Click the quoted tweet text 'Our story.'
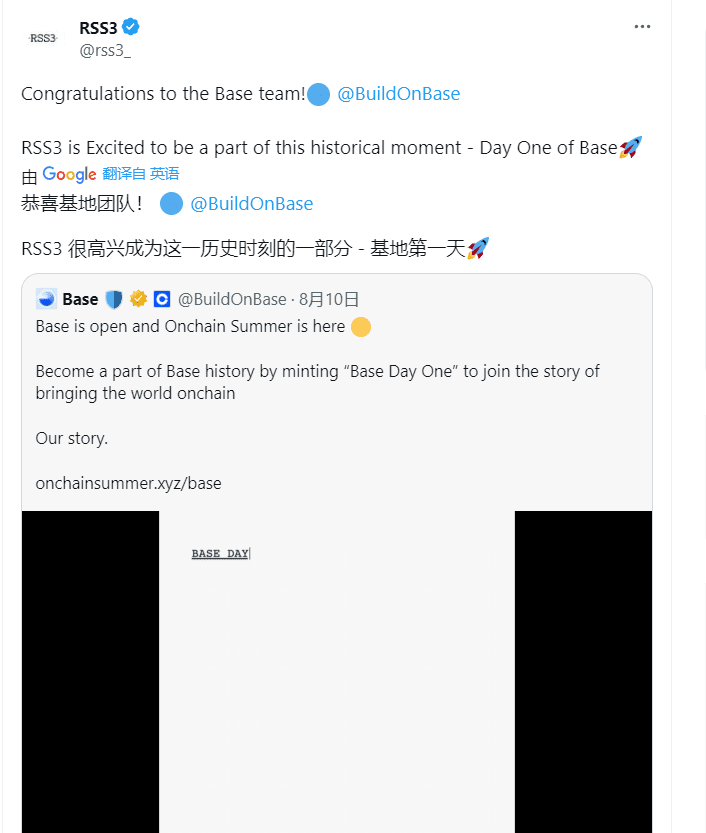706x833 pixels. [x=71, y=438]
